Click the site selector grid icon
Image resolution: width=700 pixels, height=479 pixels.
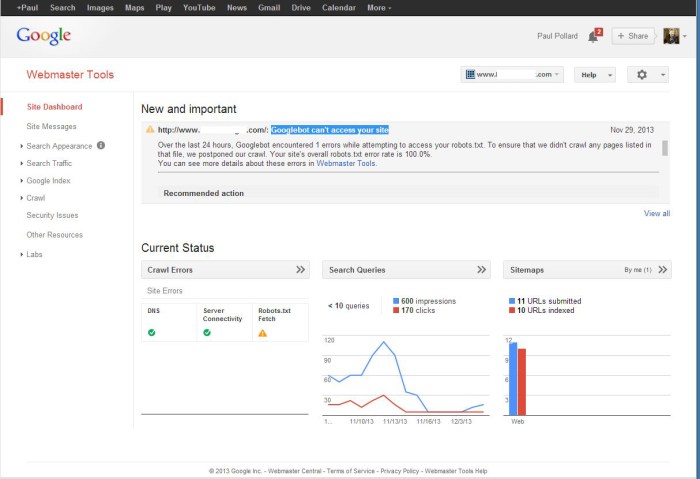coord(470,75)
